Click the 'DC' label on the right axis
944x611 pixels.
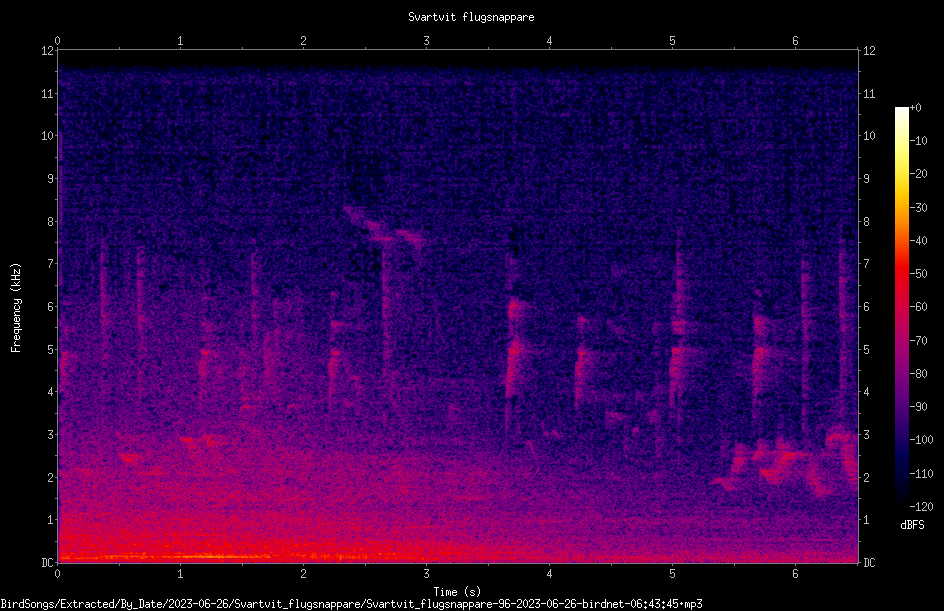[869, 563]
